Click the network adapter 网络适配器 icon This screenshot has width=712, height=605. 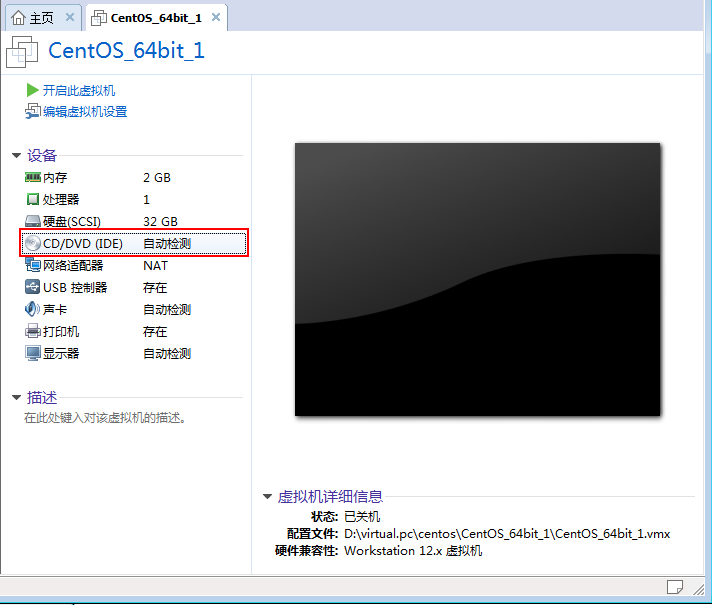coord(33,265)
